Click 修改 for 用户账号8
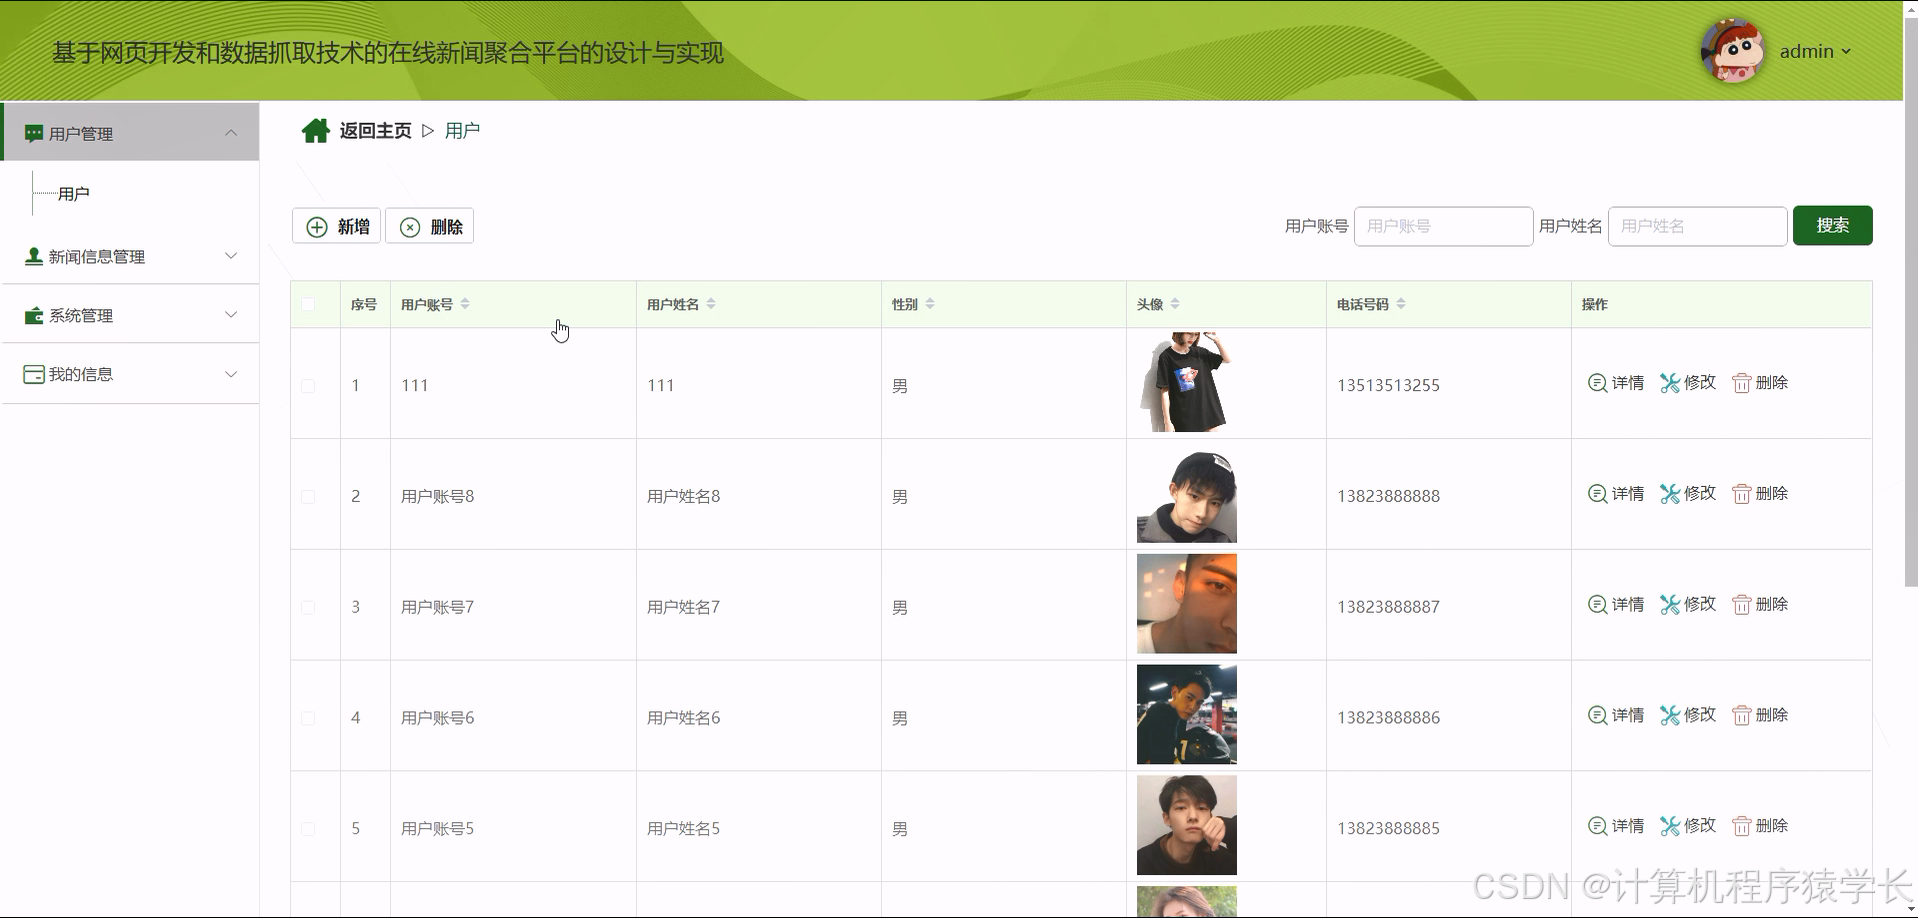 (1688, 493)
